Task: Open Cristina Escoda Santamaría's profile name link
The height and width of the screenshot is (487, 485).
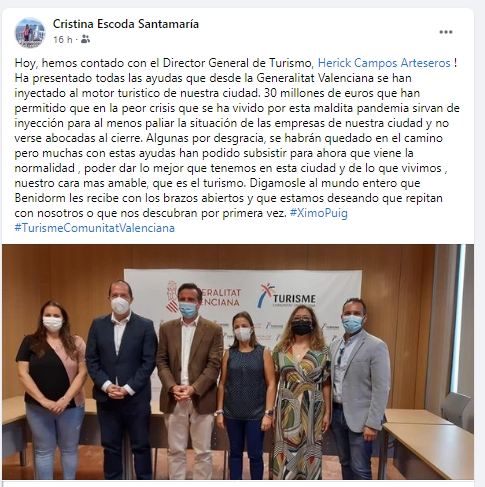Action: pos(126,24)
